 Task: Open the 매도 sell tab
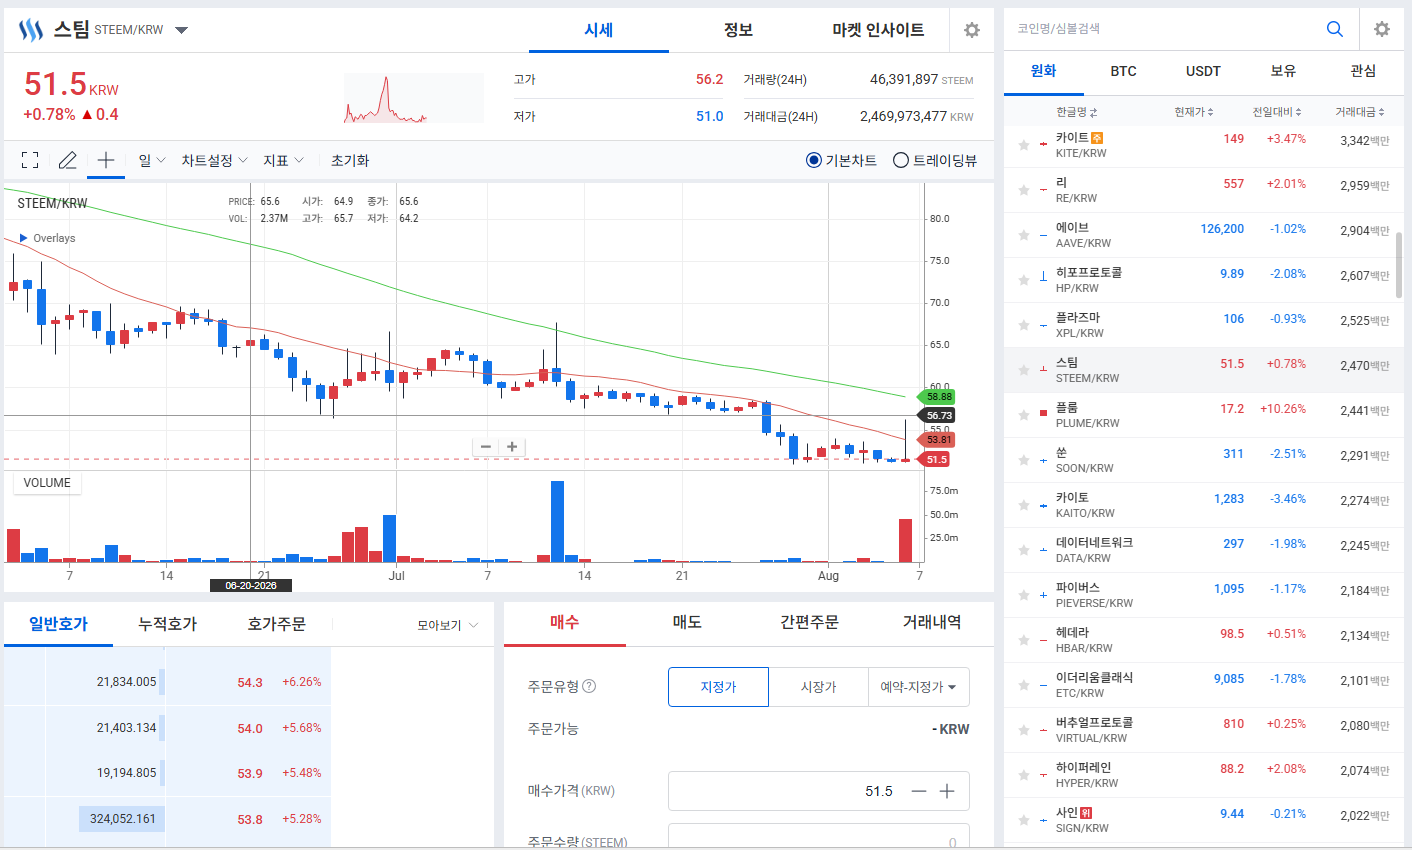click(687, 622)
